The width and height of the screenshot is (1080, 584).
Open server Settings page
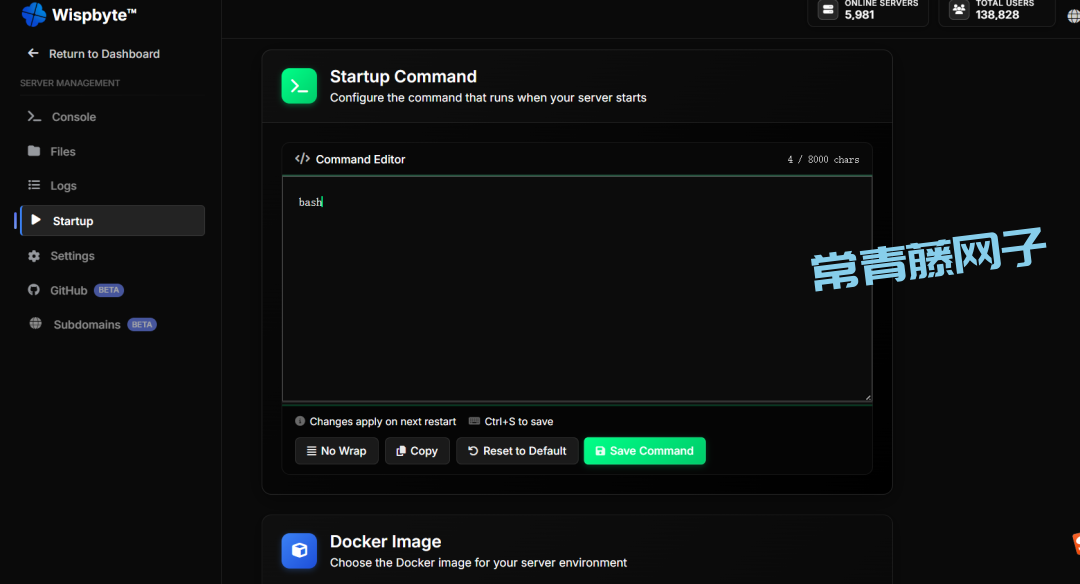(72, 256)
